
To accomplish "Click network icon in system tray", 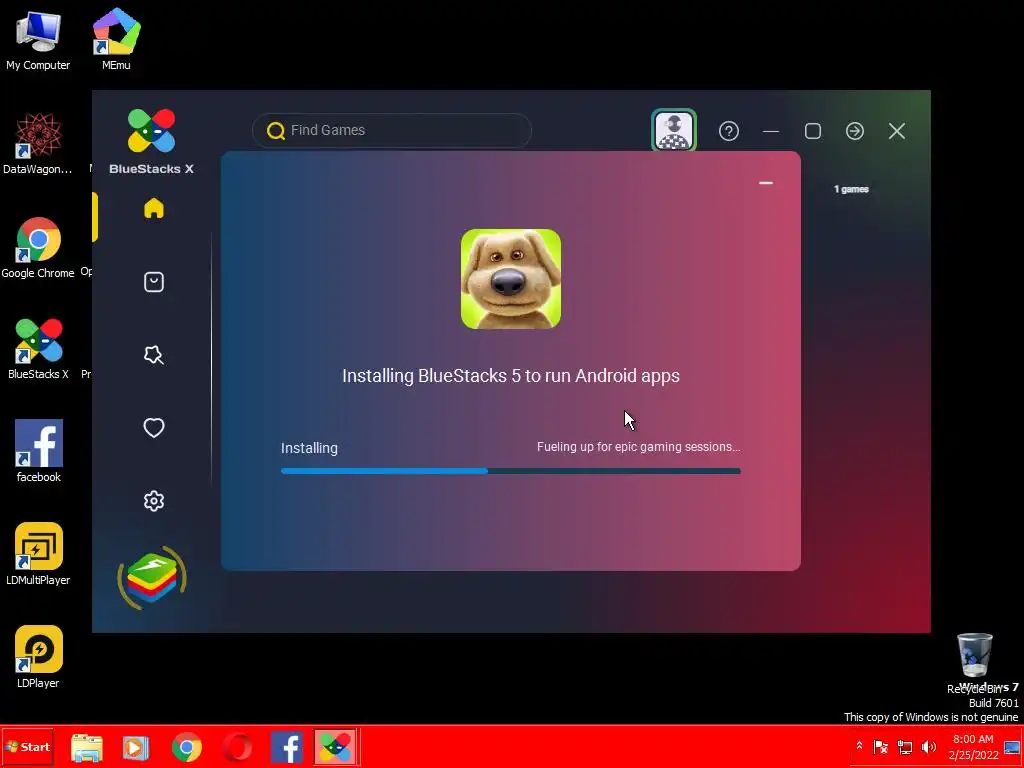I will pos(905,746).
